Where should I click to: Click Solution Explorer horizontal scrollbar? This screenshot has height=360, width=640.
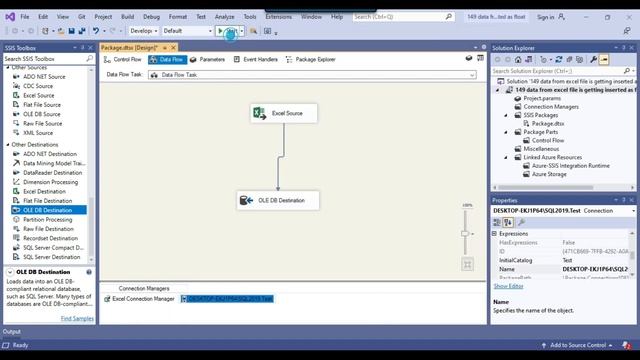(545, 188)
